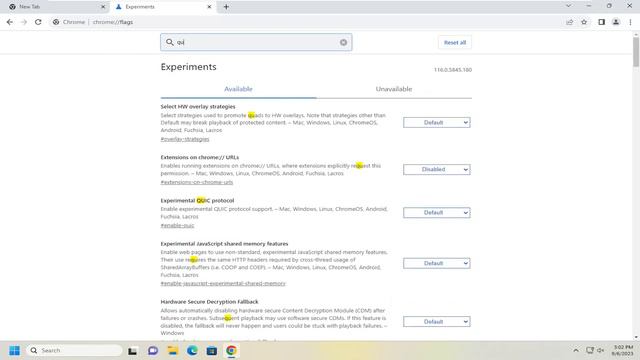Viewport: 640px width, 360px height.
Task: Toggle the Chrome side panel icon
Action: point(601,22)
